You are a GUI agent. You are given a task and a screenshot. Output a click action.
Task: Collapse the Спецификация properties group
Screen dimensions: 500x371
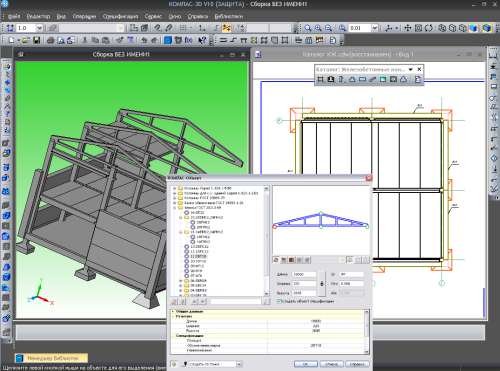coord(173,336)
